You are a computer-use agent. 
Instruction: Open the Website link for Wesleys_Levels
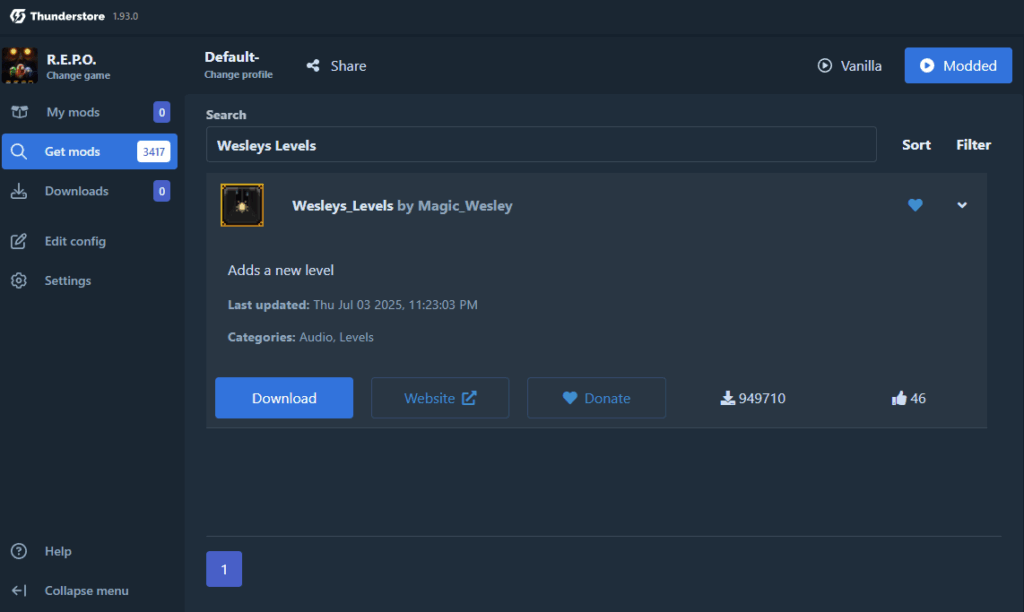(x=440, y=398)
